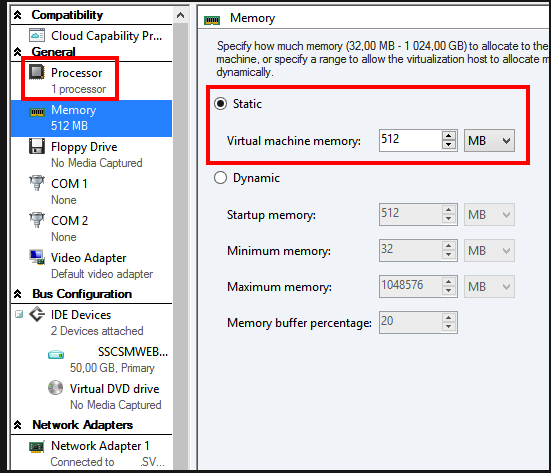Collapse the Network Adapters section
This screenshot has width=551, height=473.
(x=18, y=425)
